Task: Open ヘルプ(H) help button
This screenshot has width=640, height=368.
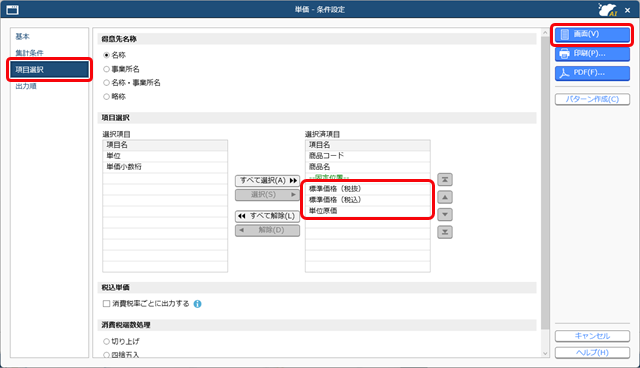Action: (592, 352)
